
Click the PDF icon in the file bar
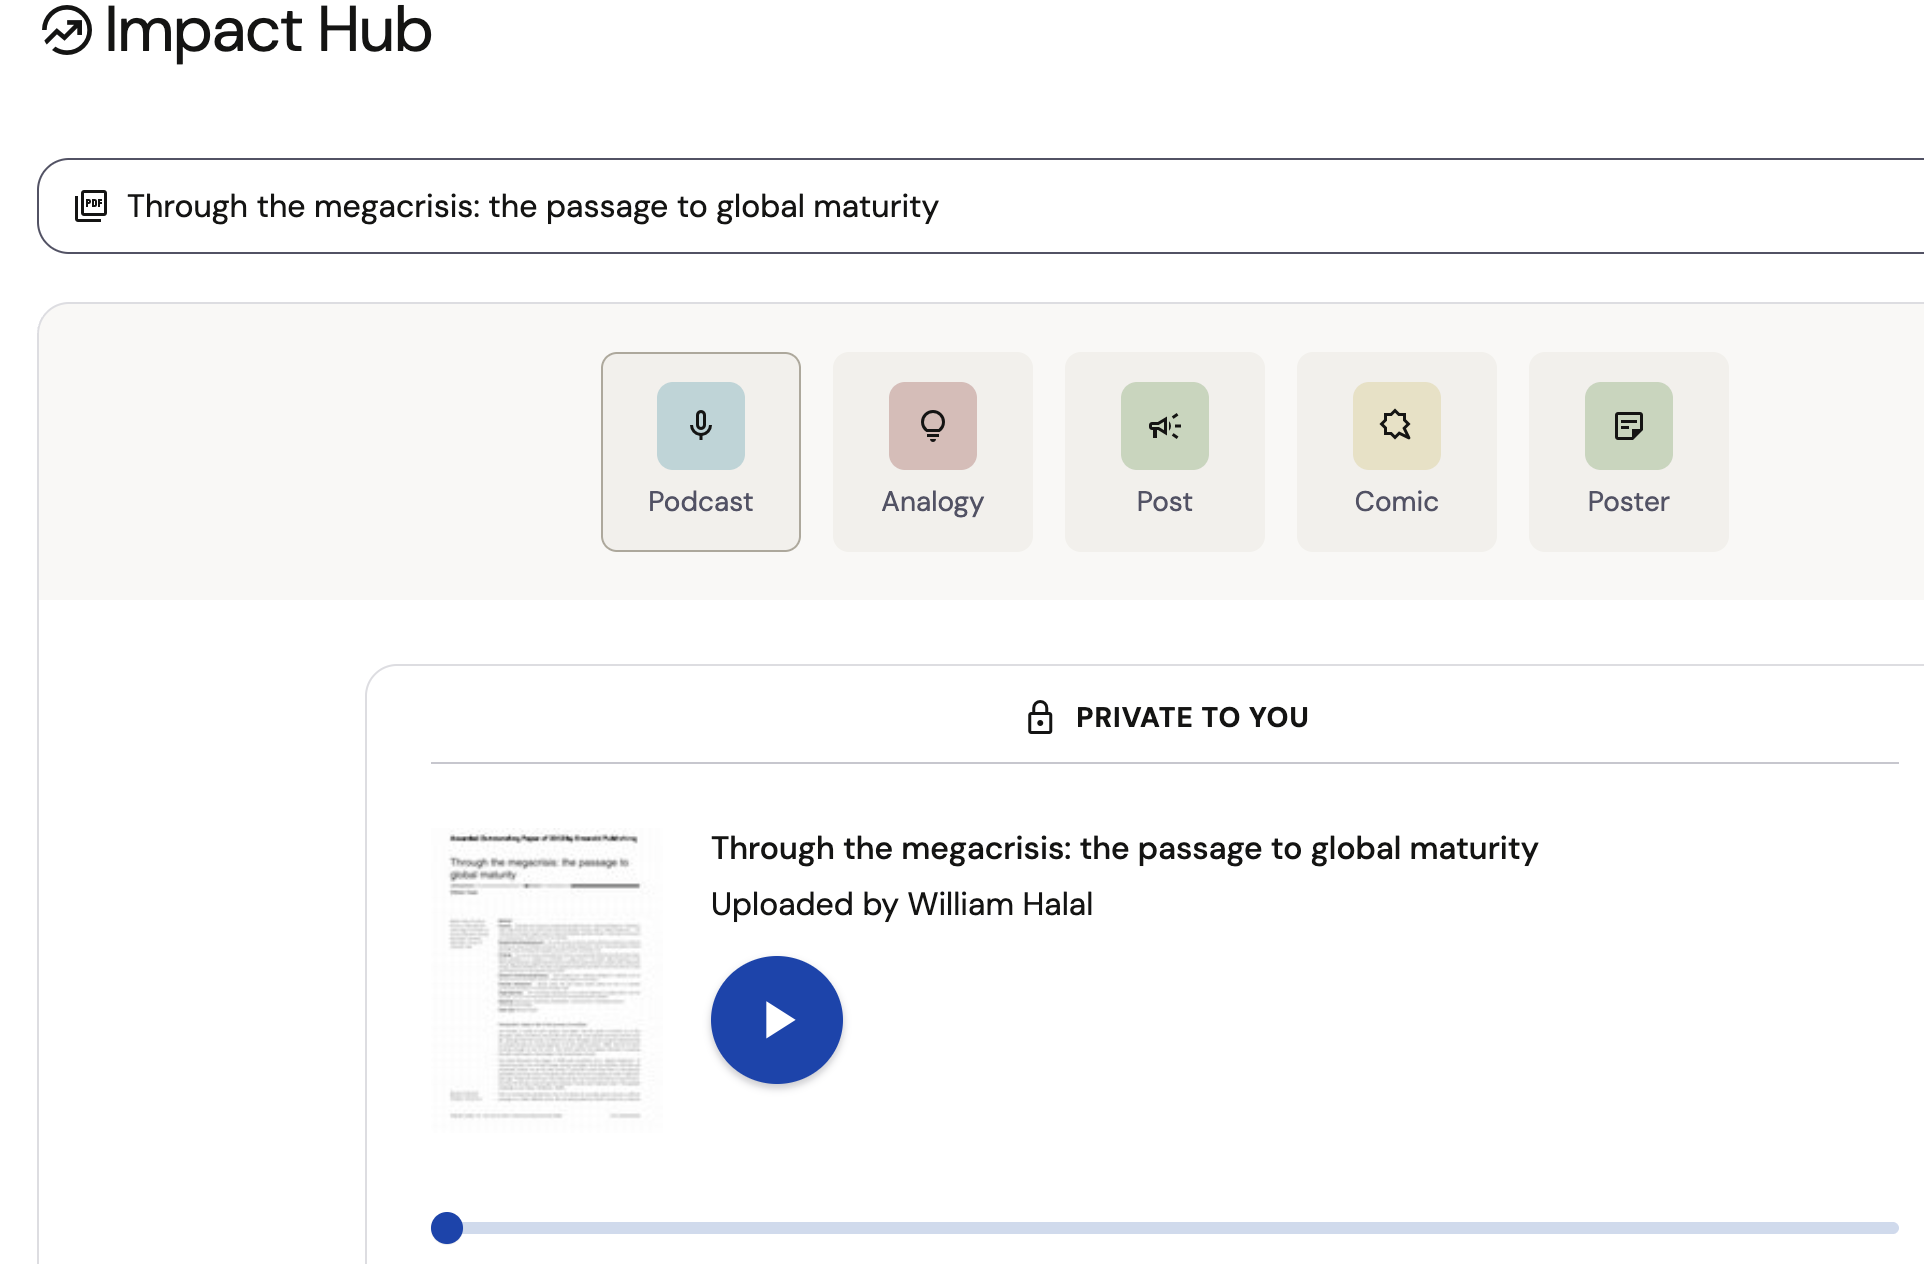(x=91, y=205)
